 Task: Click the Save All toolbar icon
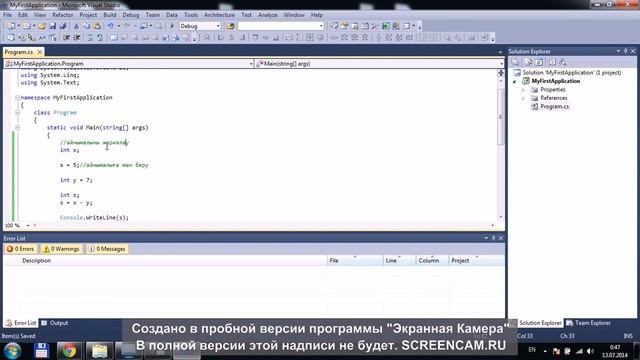click(x=63, y=26)
